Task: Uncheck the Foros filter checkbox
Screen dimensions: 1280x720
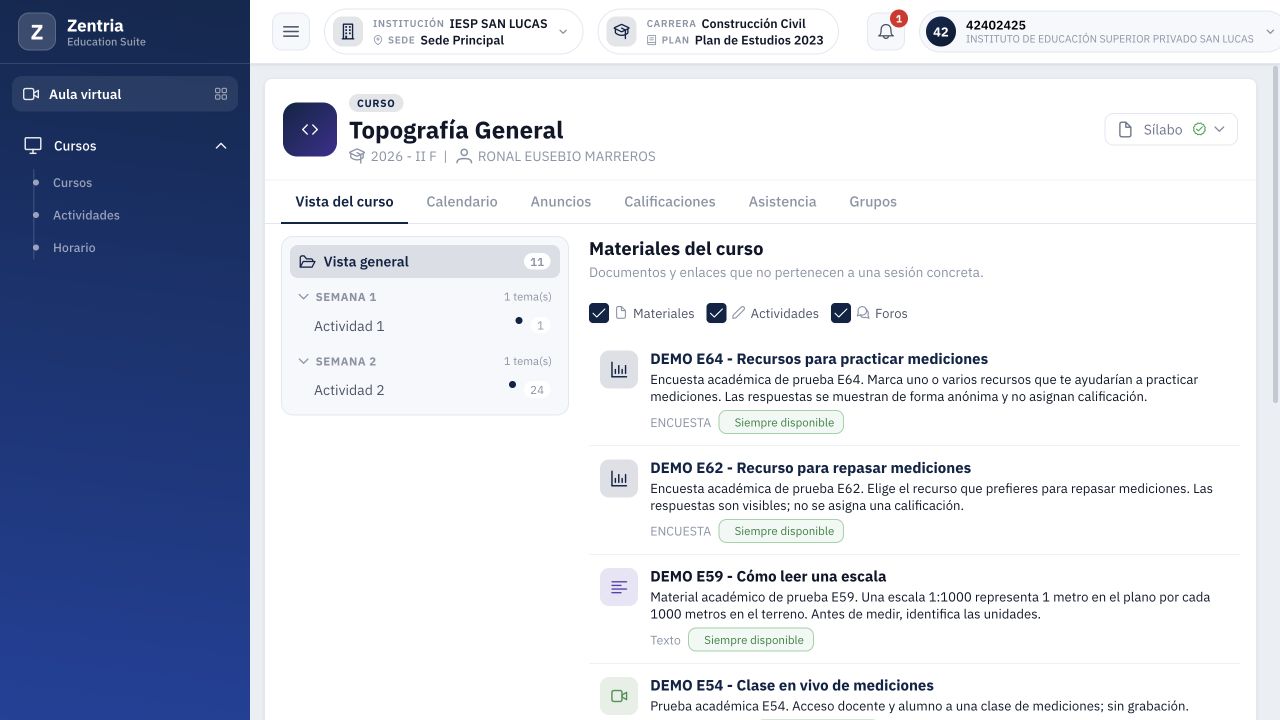Action: 841,313
